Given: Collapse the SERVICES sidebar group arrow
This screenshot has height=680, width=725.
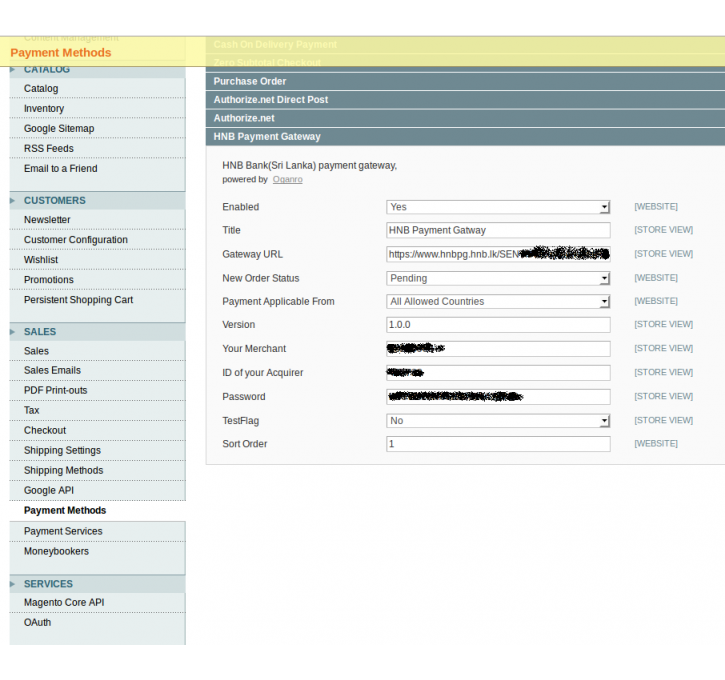Looking at the screenshot, I should click(12, 584).
